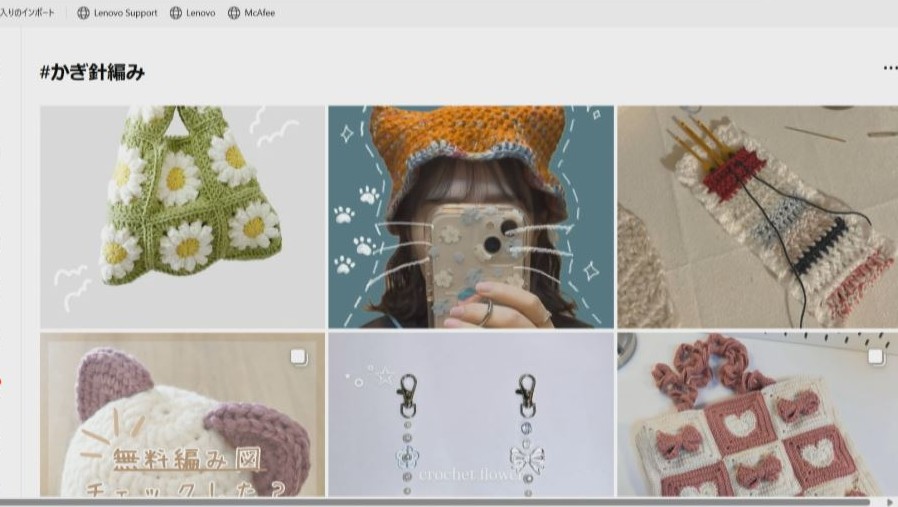Open the 無料編み図 cat hat post
The height and width of the screenshot is (507, 898).
[x=183, y=414]
